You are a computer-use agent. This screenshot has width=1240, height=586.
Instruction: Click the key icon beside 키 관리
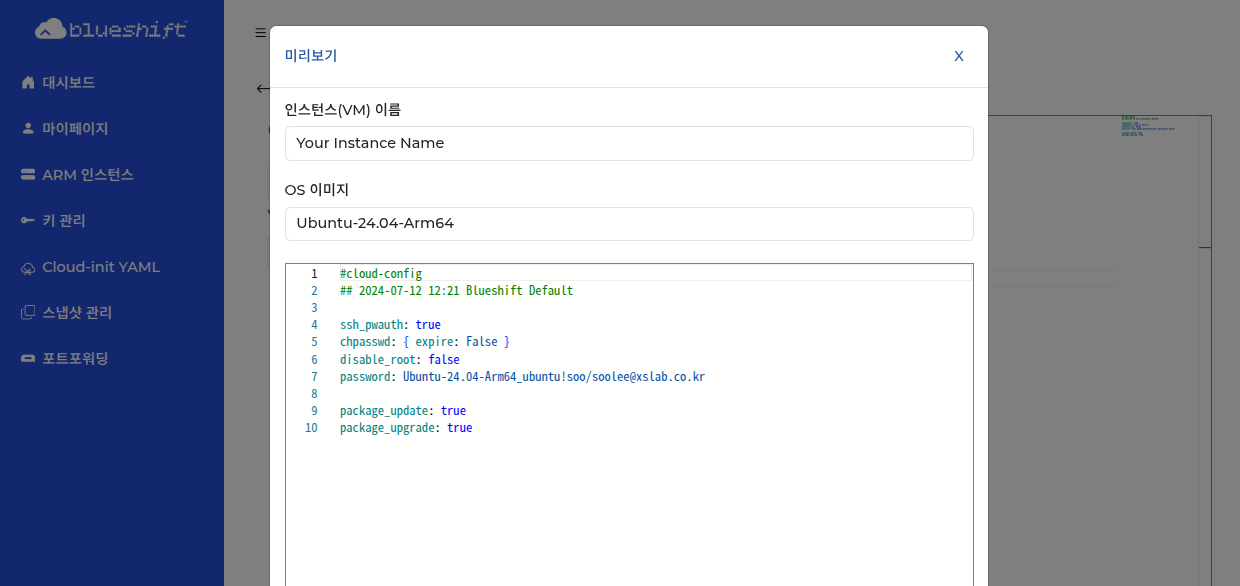point(28,221)
